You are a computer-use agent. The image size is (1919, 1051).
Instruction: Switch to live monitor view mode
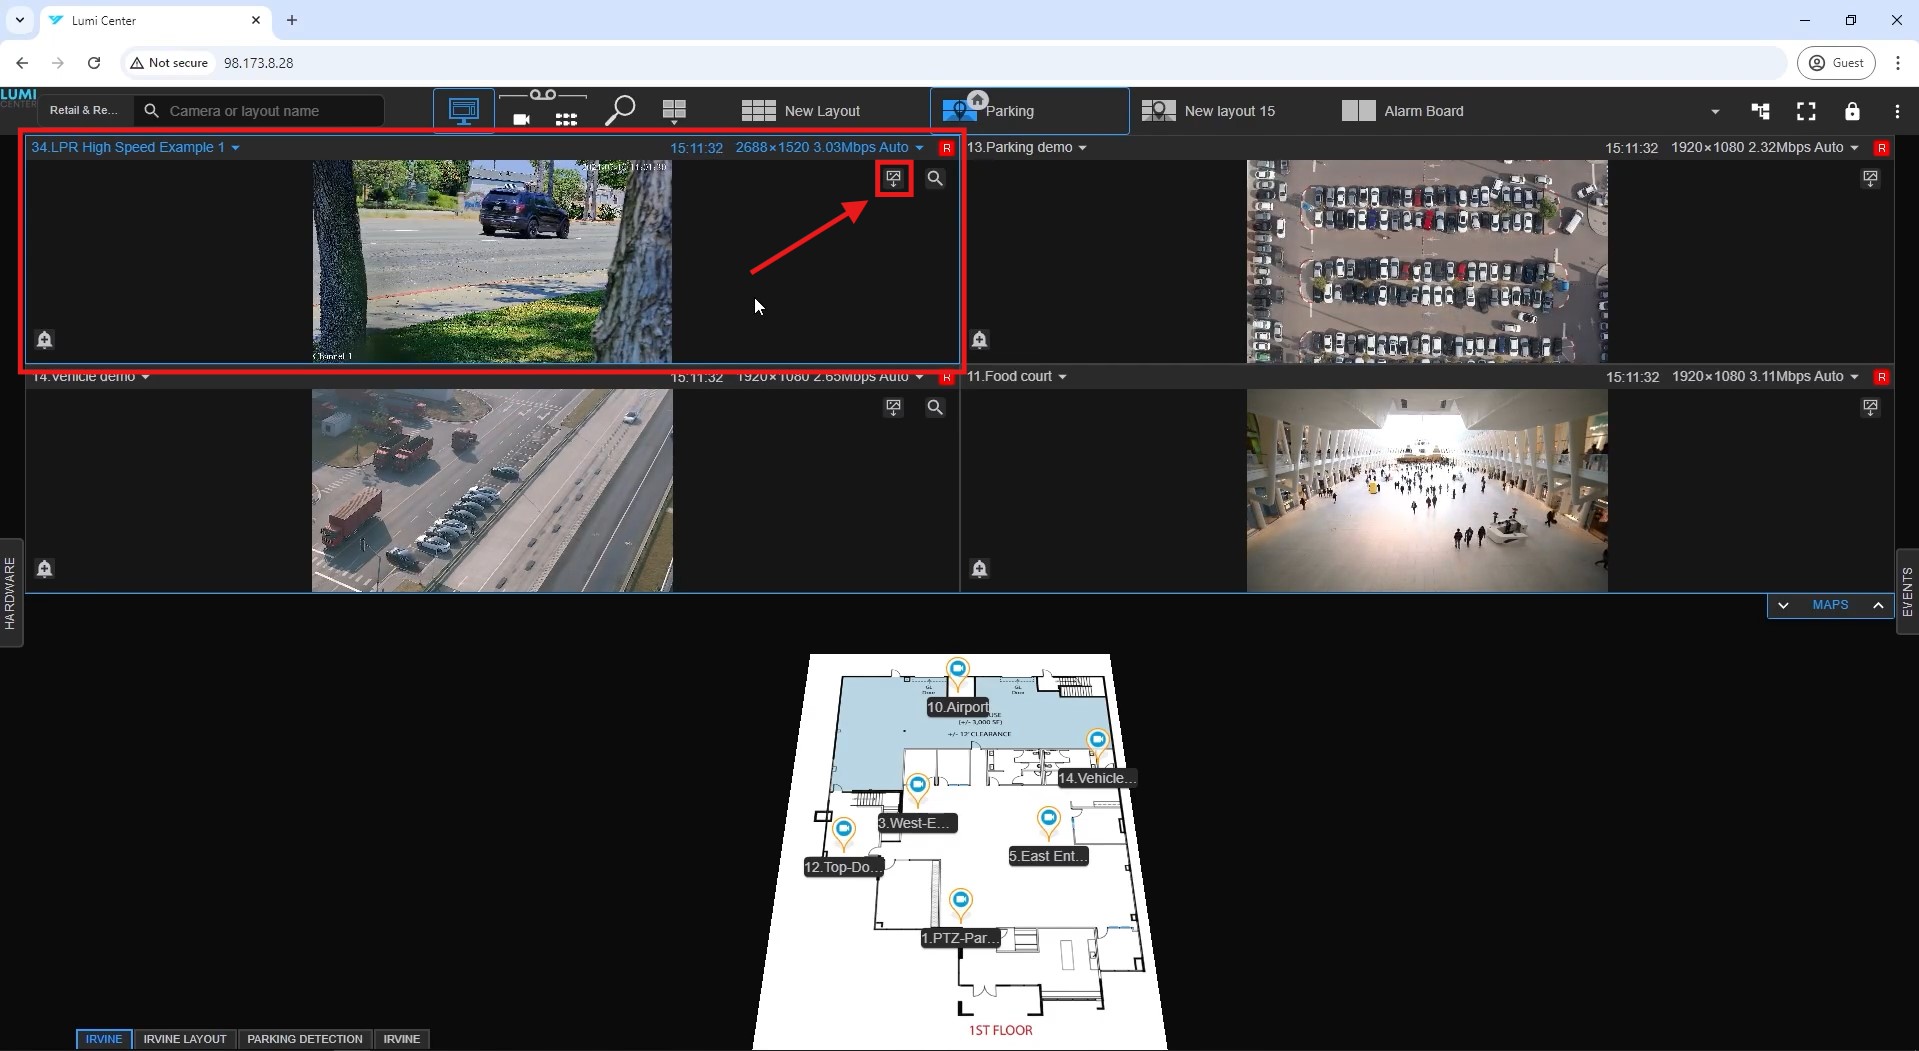(x=463, y=110)
